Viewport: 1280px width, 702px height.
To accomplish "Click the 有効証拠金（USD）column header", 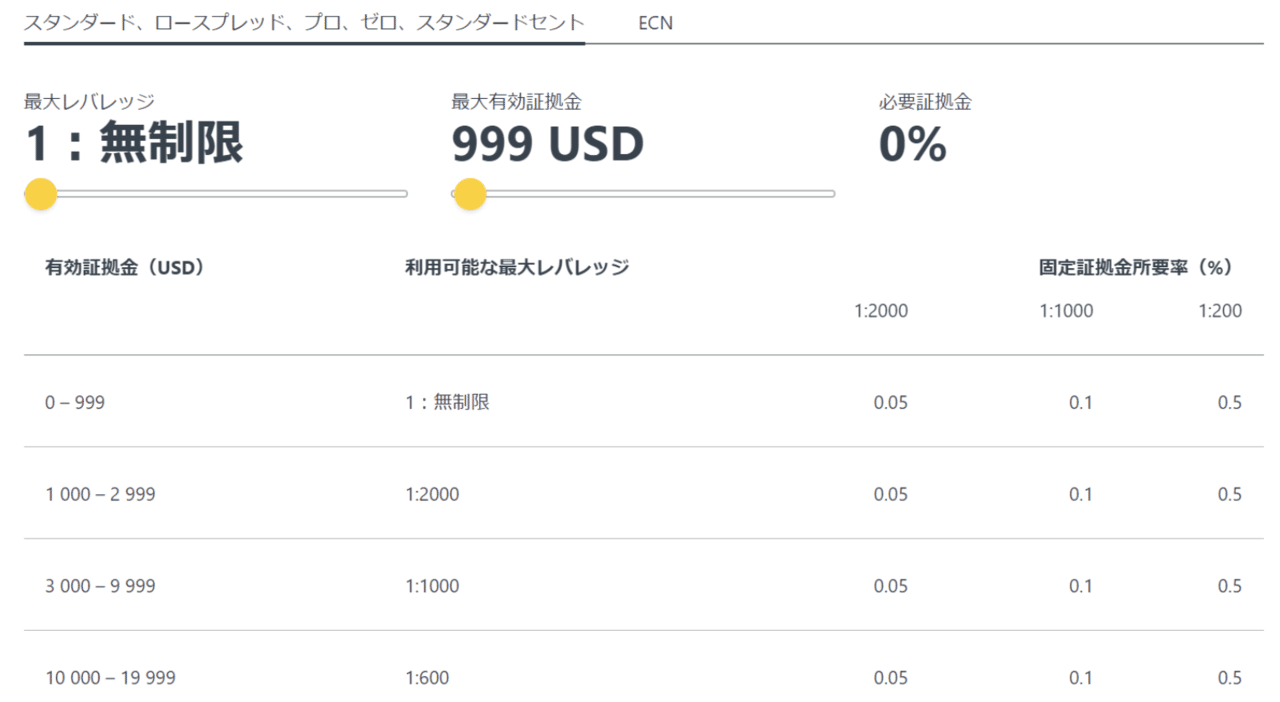I will tap(125, 267).
